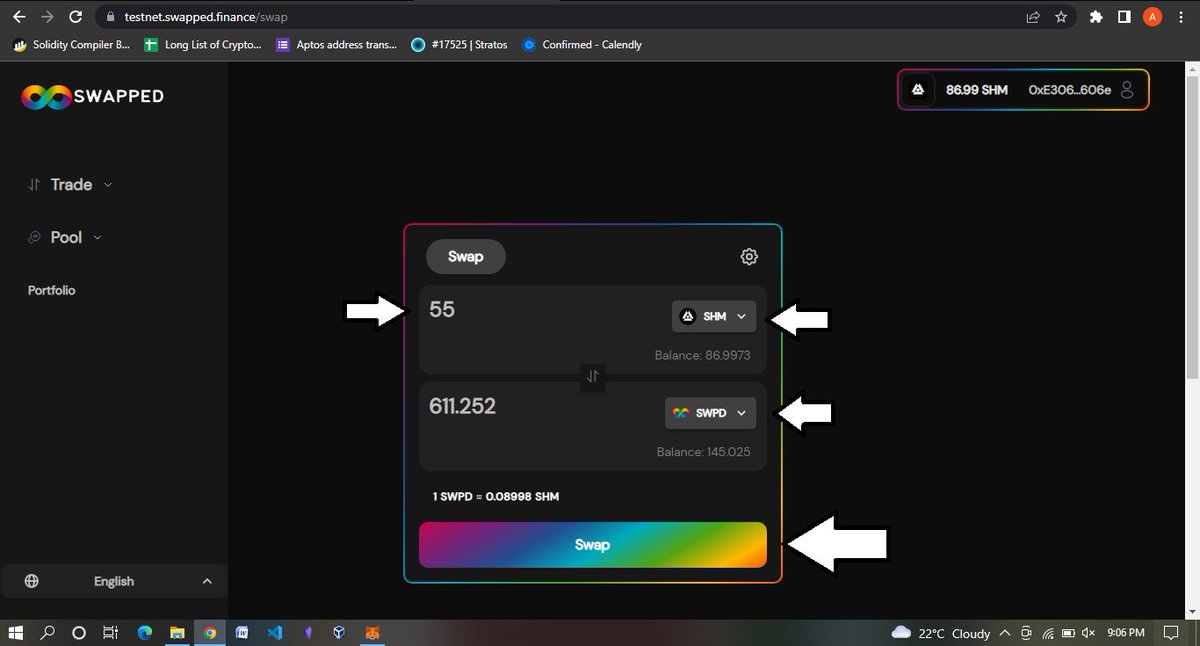Click the browser back arrow
Viewport: 1200px width, 646px height.
[x=18, y=17]
